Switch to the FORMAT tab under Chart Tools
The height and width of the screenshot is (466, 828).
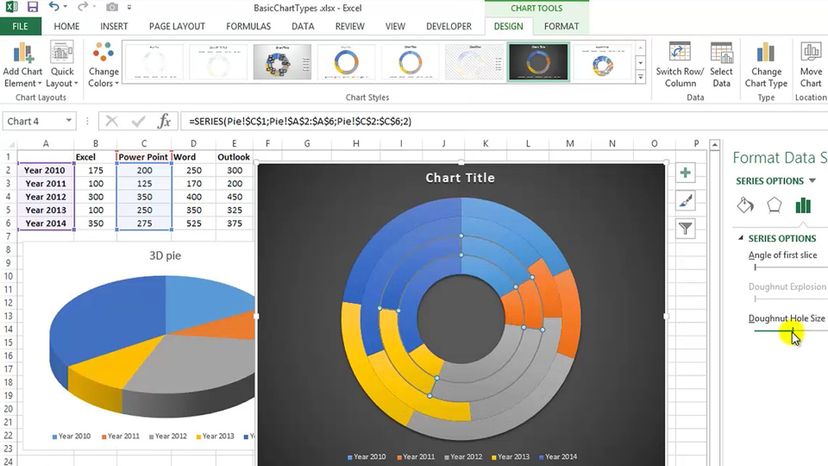tap(561, 26)
